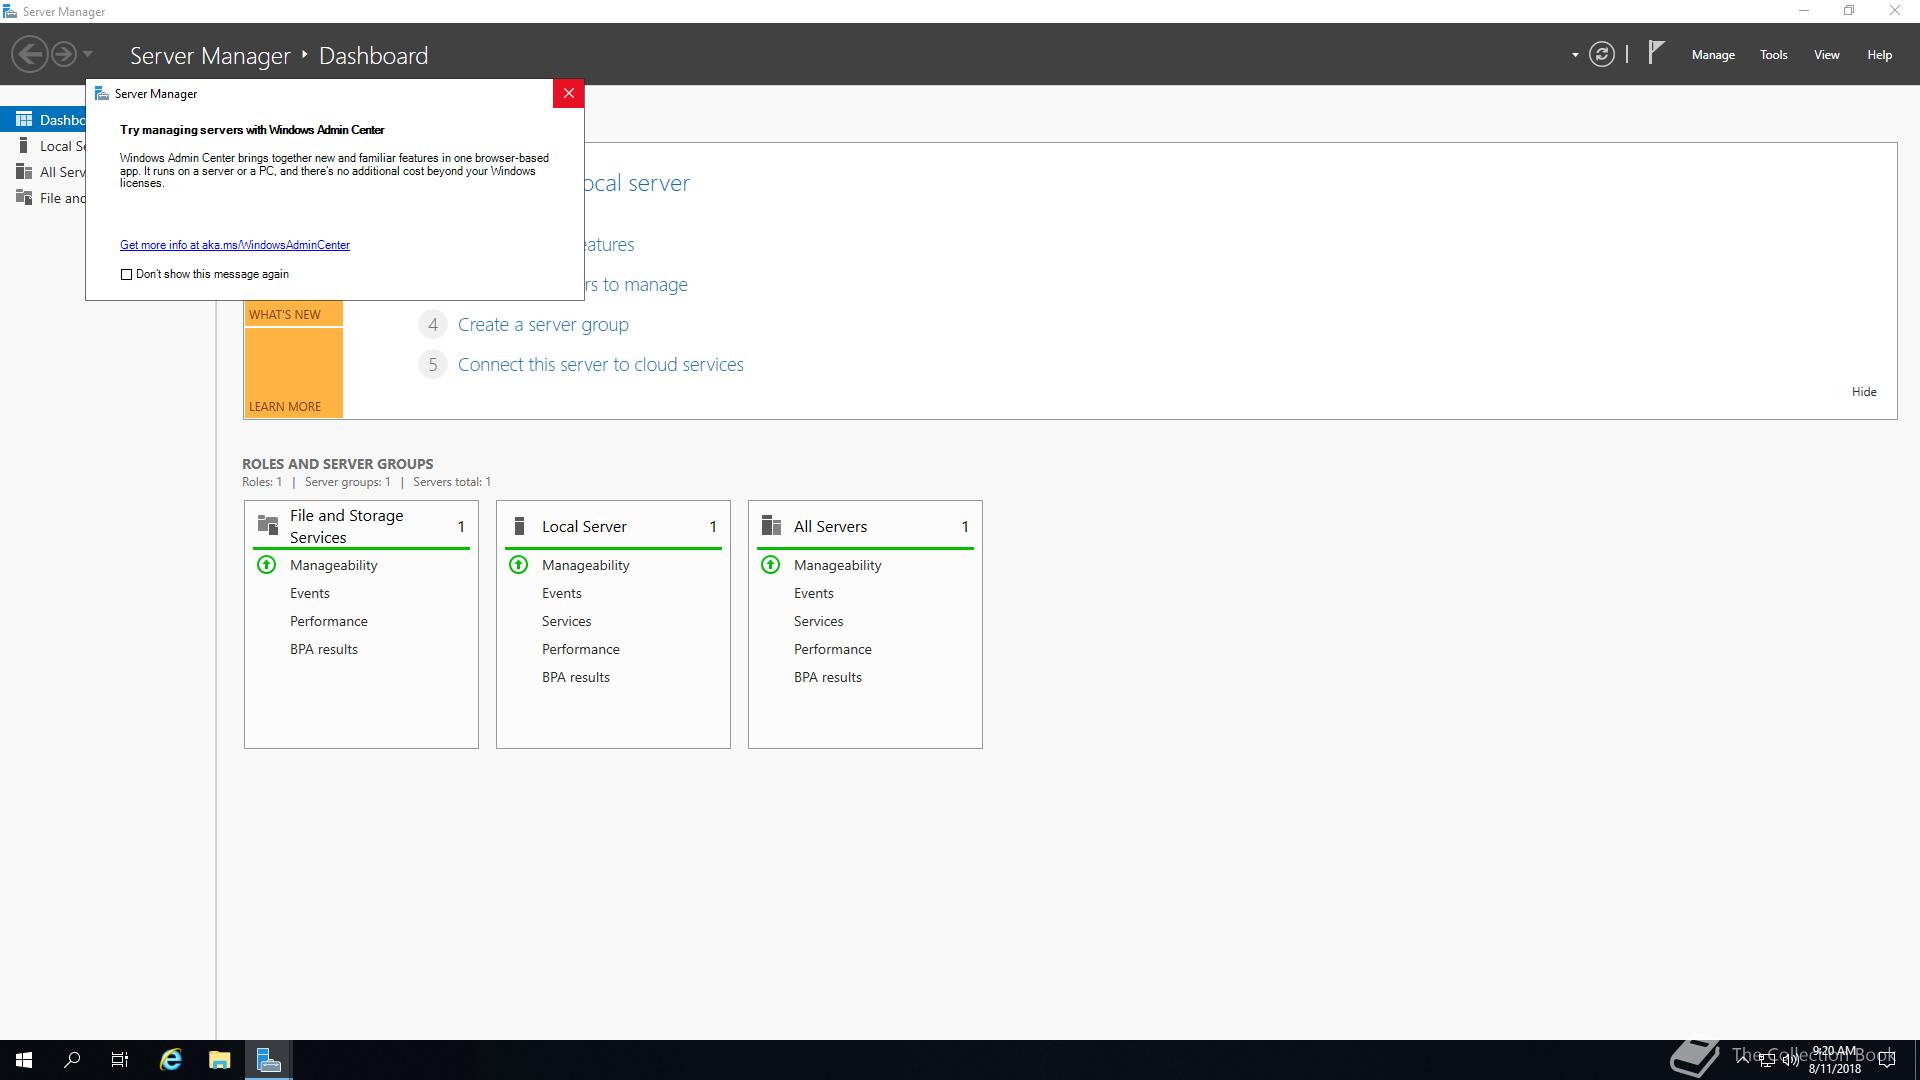Viewport: 1920px width, 1080px height.
Task: Open taskbar Search magnifier
Action: [72, 1060]
